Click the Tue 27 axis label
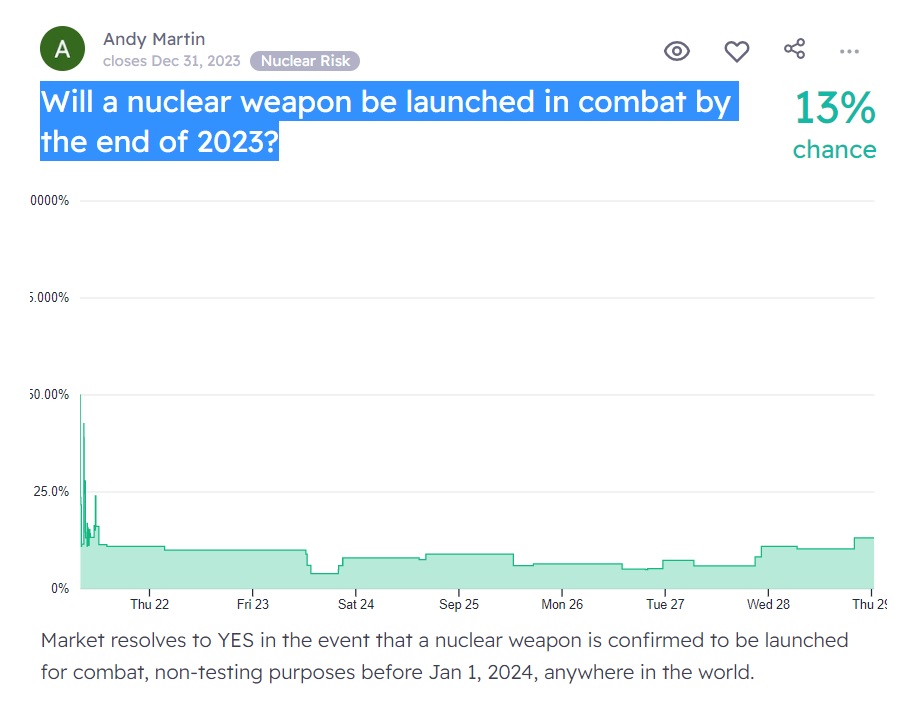This screenshot has width=905, height=703. (665, 604)
